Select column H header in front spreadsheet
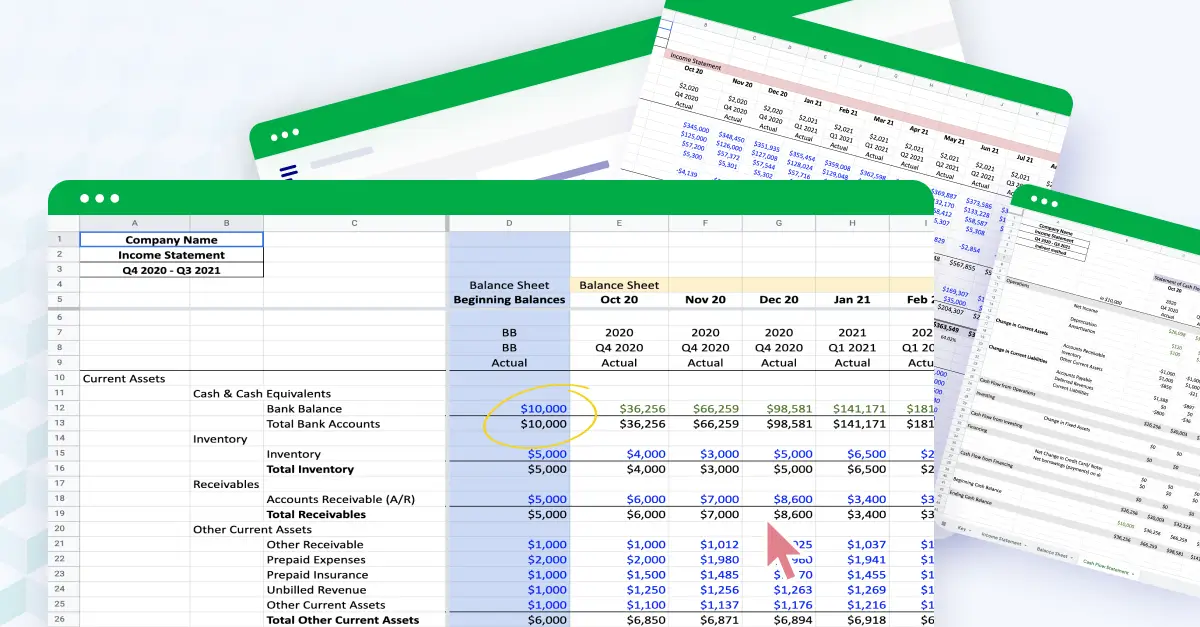The image size is (1200, 627). (852, 224)
